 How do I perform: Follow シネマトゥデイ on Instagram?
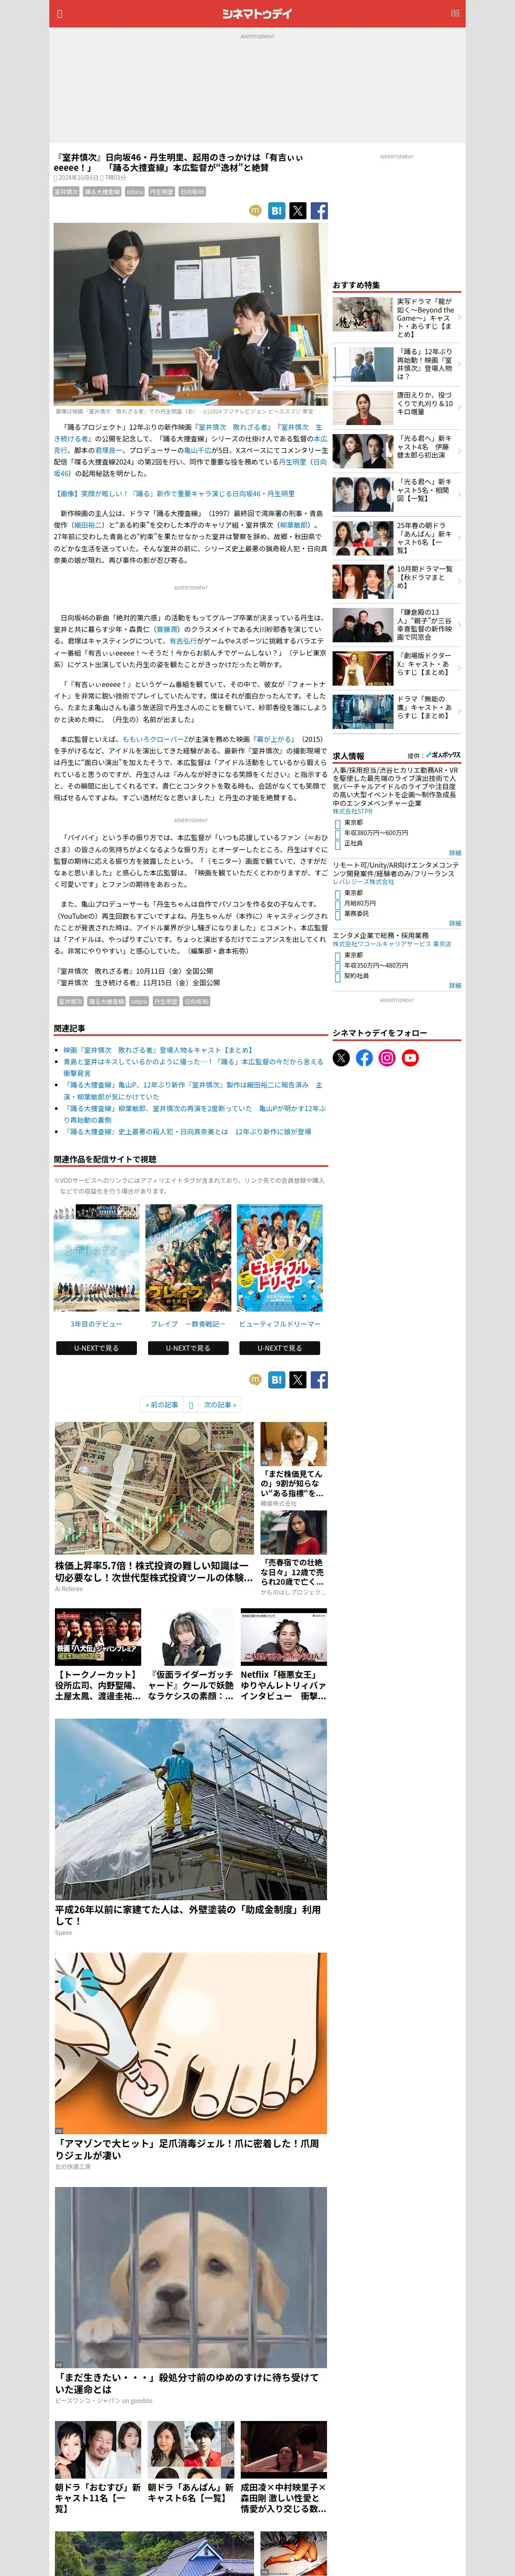pyautogui.click(x=387, y=1057)
